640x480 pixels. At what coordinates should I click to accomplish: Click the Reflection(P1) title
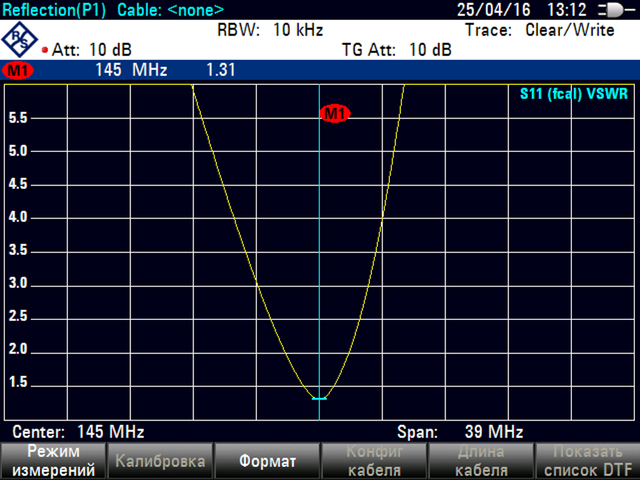point(55,10)
